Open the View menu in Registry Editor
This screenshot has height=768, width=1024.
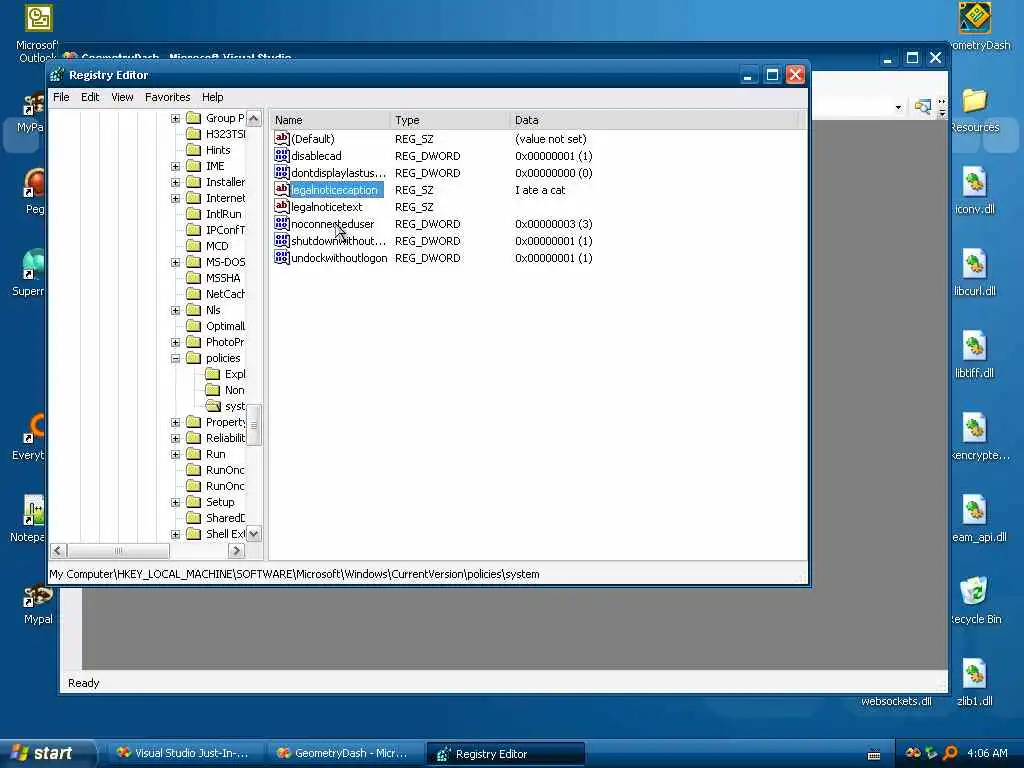(122, 97)
